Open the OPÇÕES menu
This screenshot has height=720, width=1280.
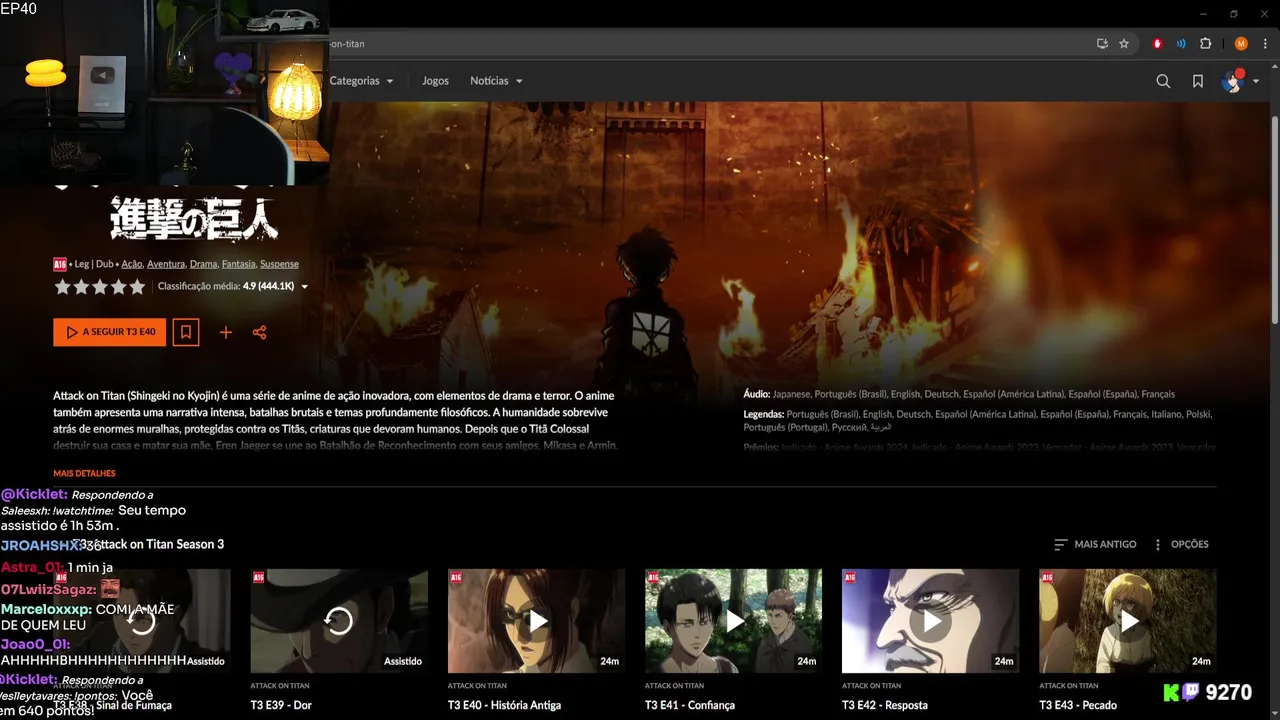pos(1181,544)
